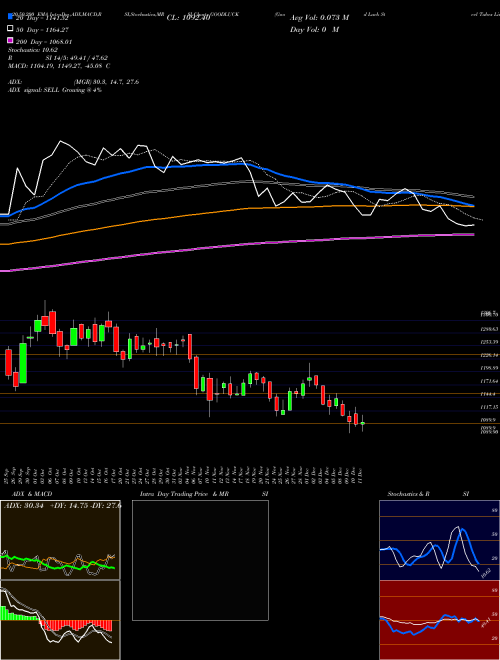500x660 pixels.
Task: Click the "Stochastics: 10.62" reading
Action: click(x=33, y=50)
